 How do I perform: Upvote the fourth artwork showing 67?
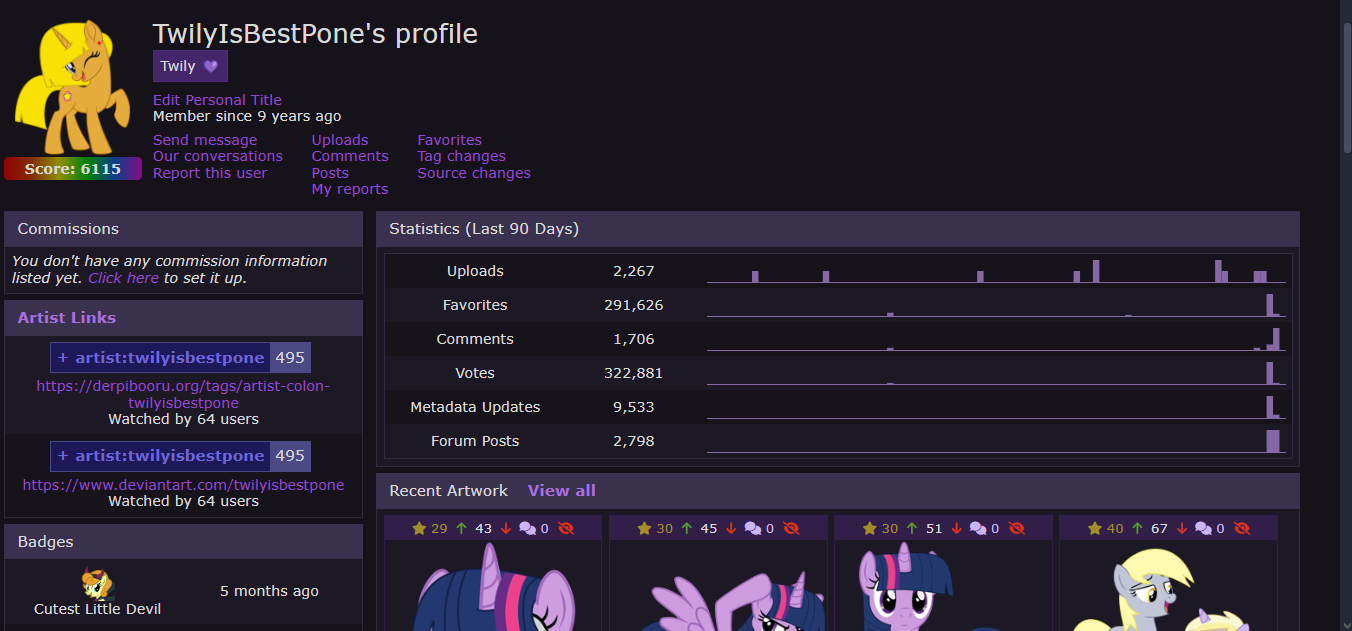[x=1136, y=528]
